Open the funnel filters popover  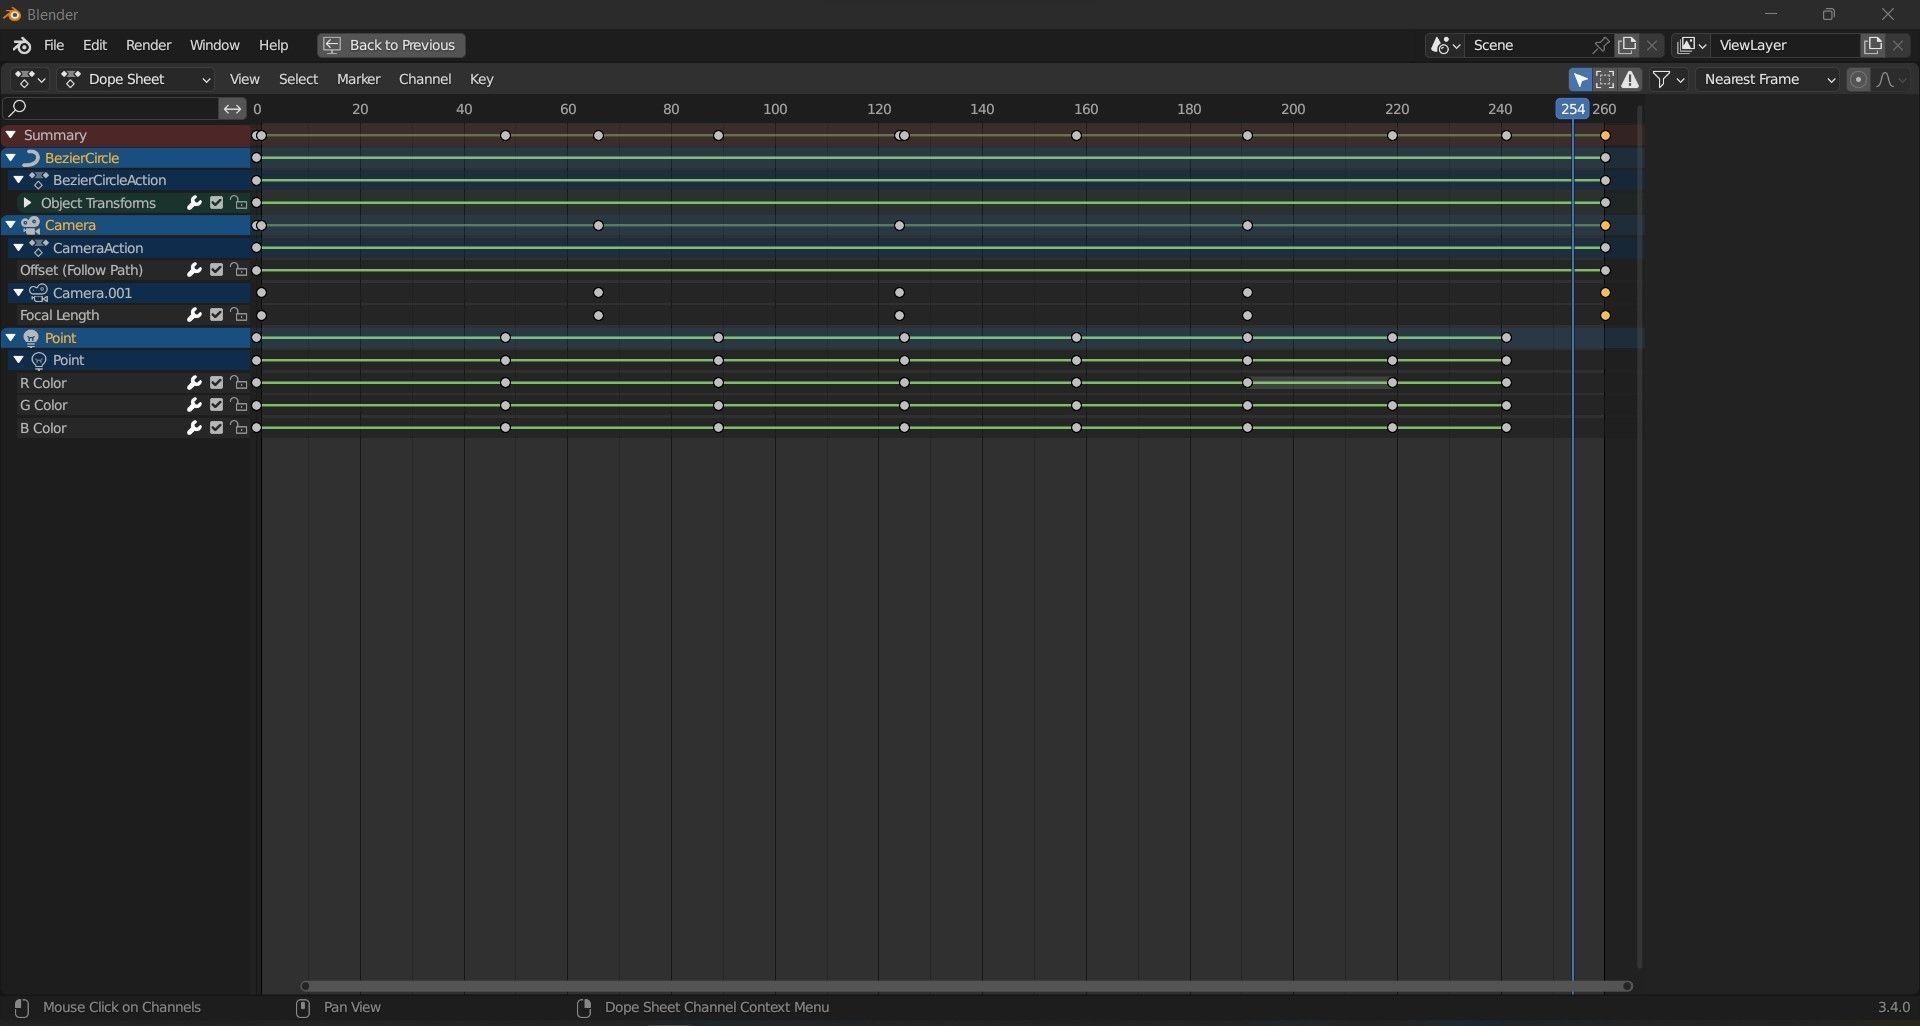coord(1668,80)
